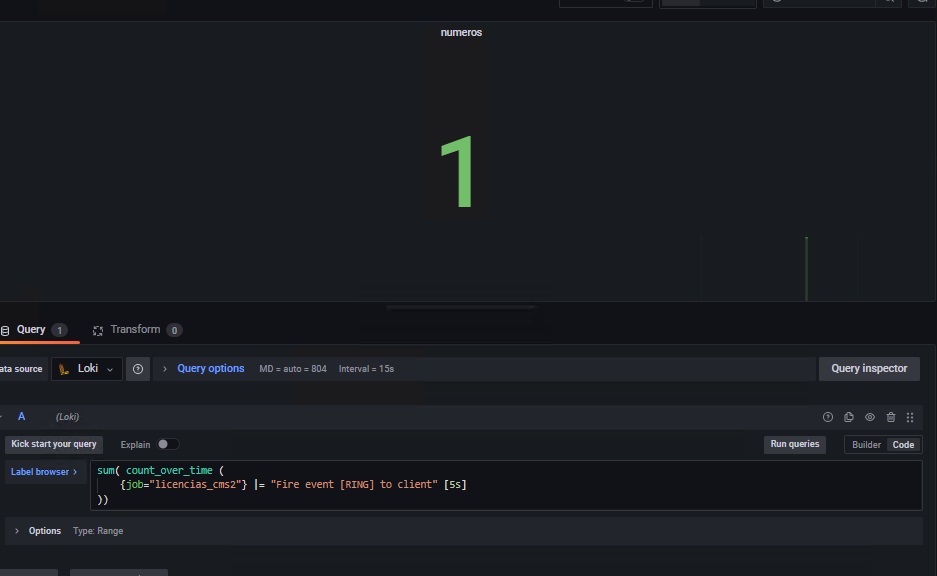
Task: Toggle the Explain switch
Action: click(x=167, y=444)
